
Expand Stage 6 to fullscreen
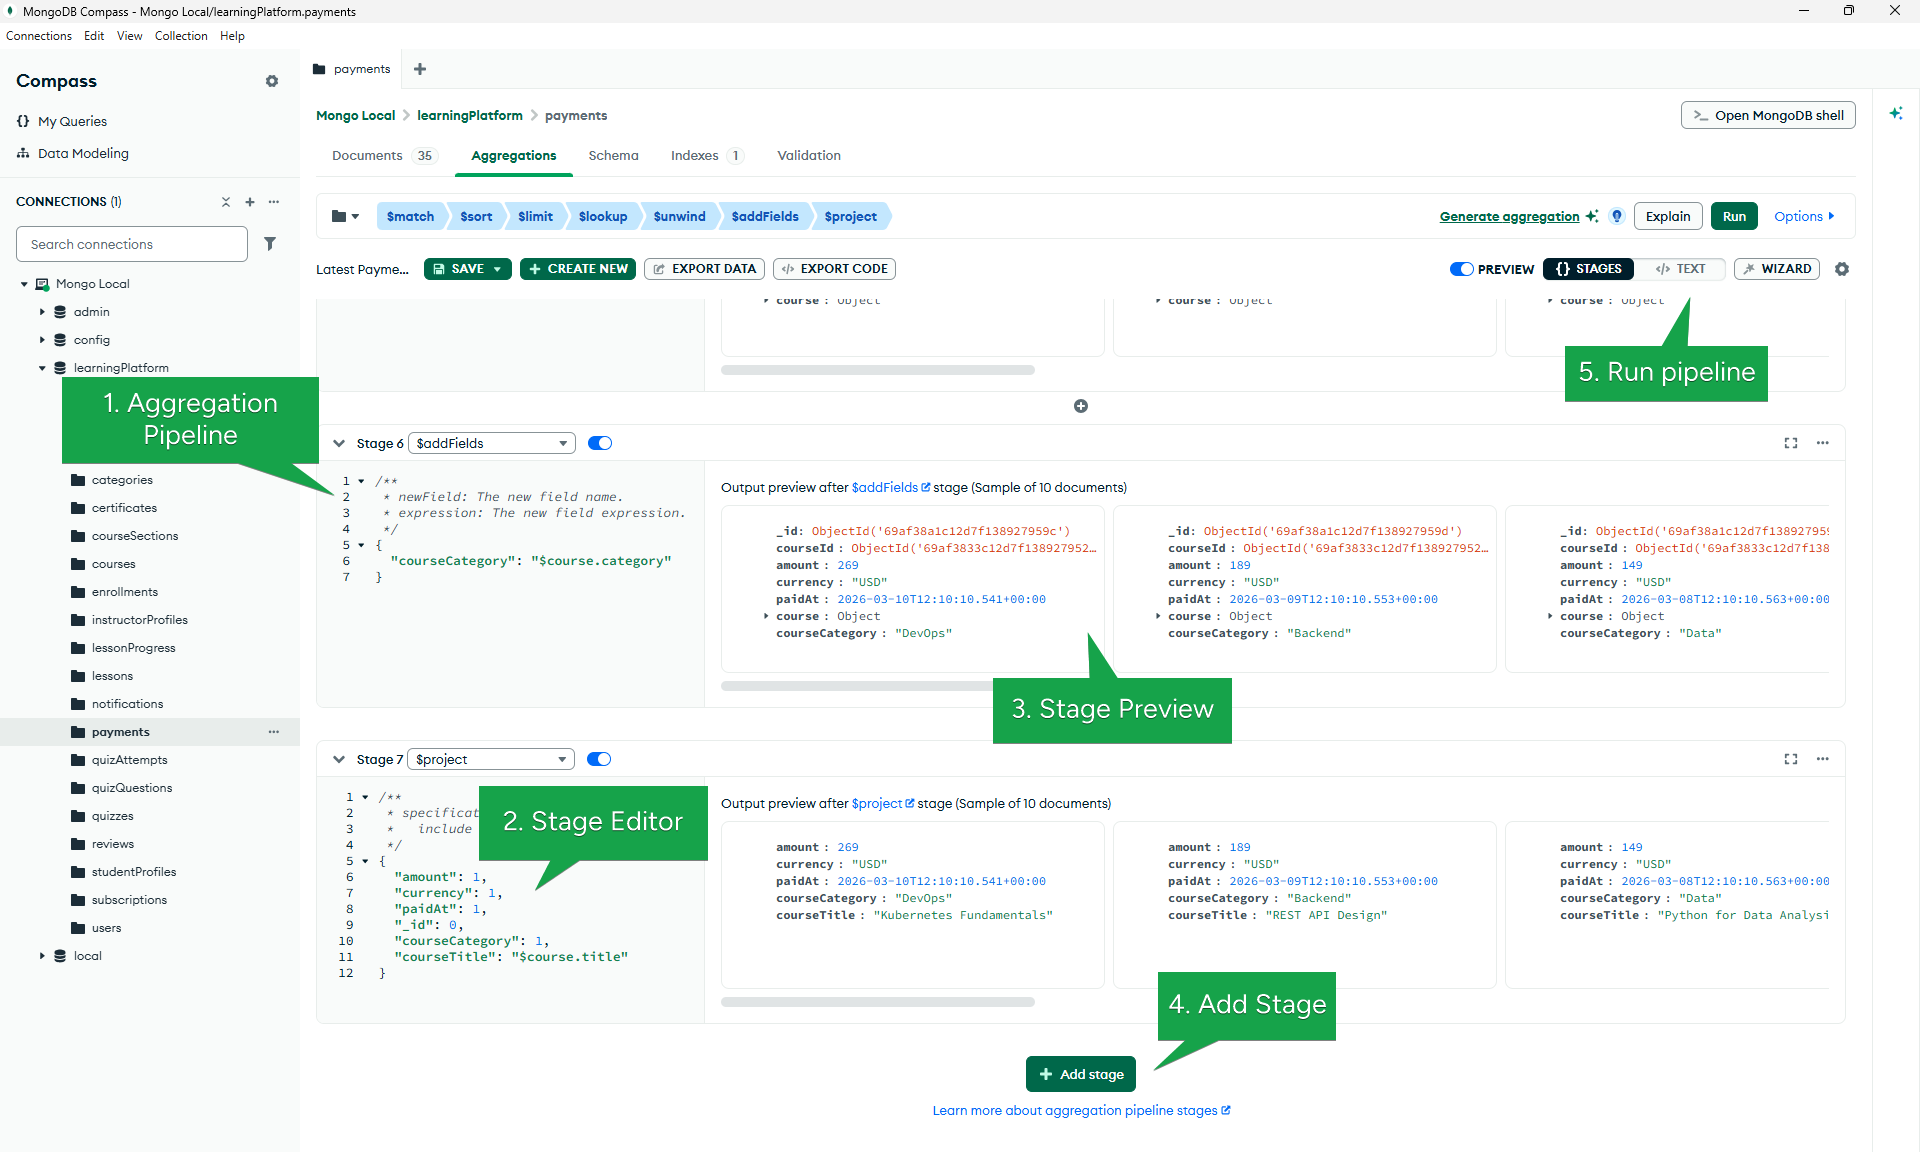pos(1791,443)
